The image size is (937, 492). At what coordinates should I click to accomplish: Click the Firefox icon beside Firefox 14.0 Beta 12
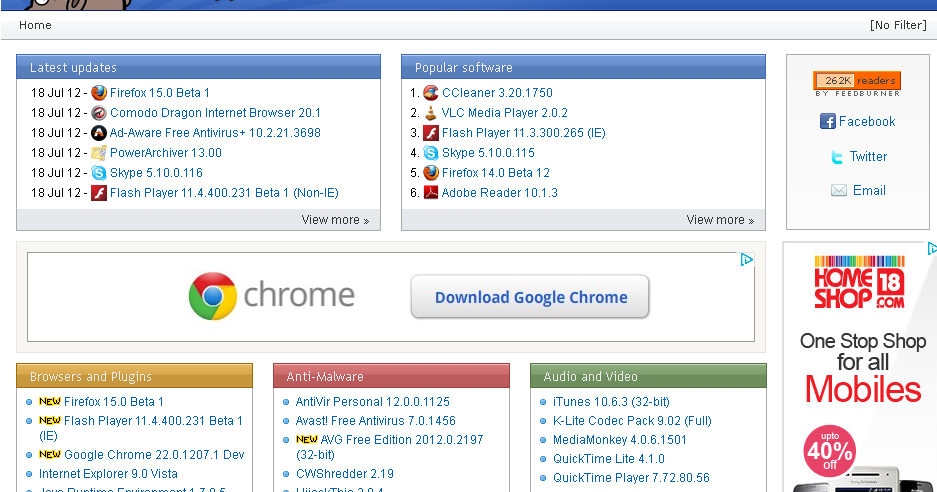(431, 173)
